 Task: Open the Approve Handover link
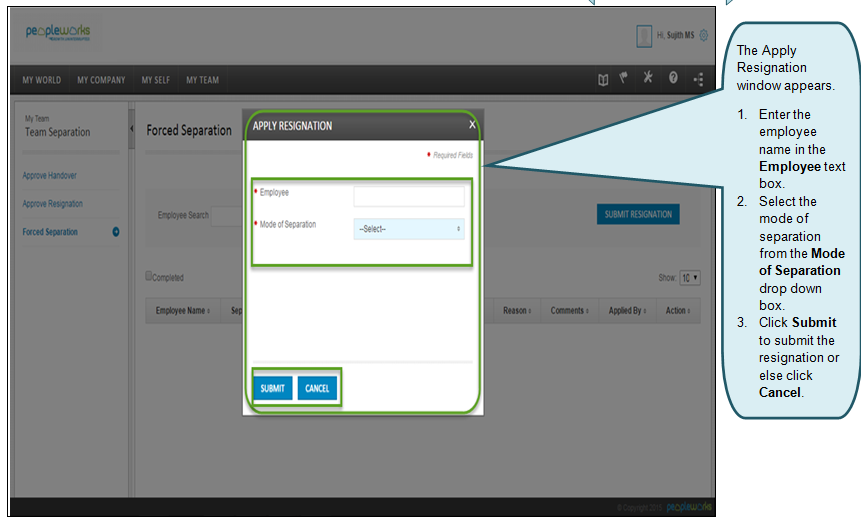[50, 176]
